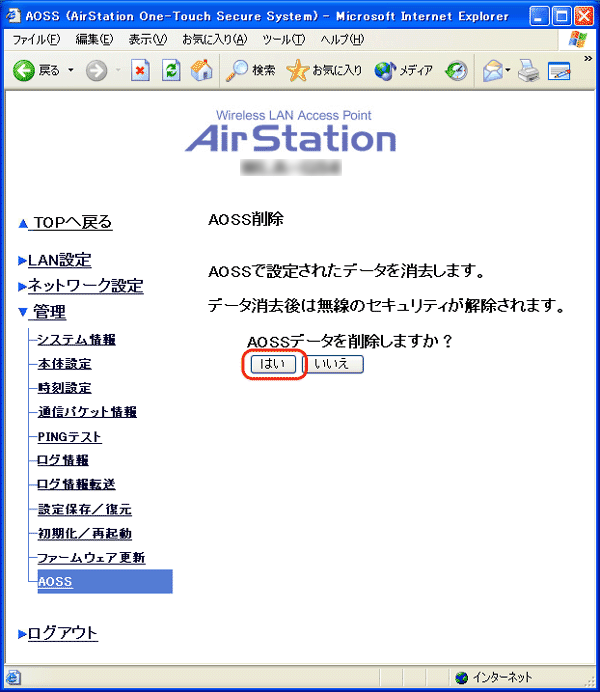The height and width of the screenshot is (692, 600).
Task: Click the Mail envelope icon
Action: click(493, 70)
